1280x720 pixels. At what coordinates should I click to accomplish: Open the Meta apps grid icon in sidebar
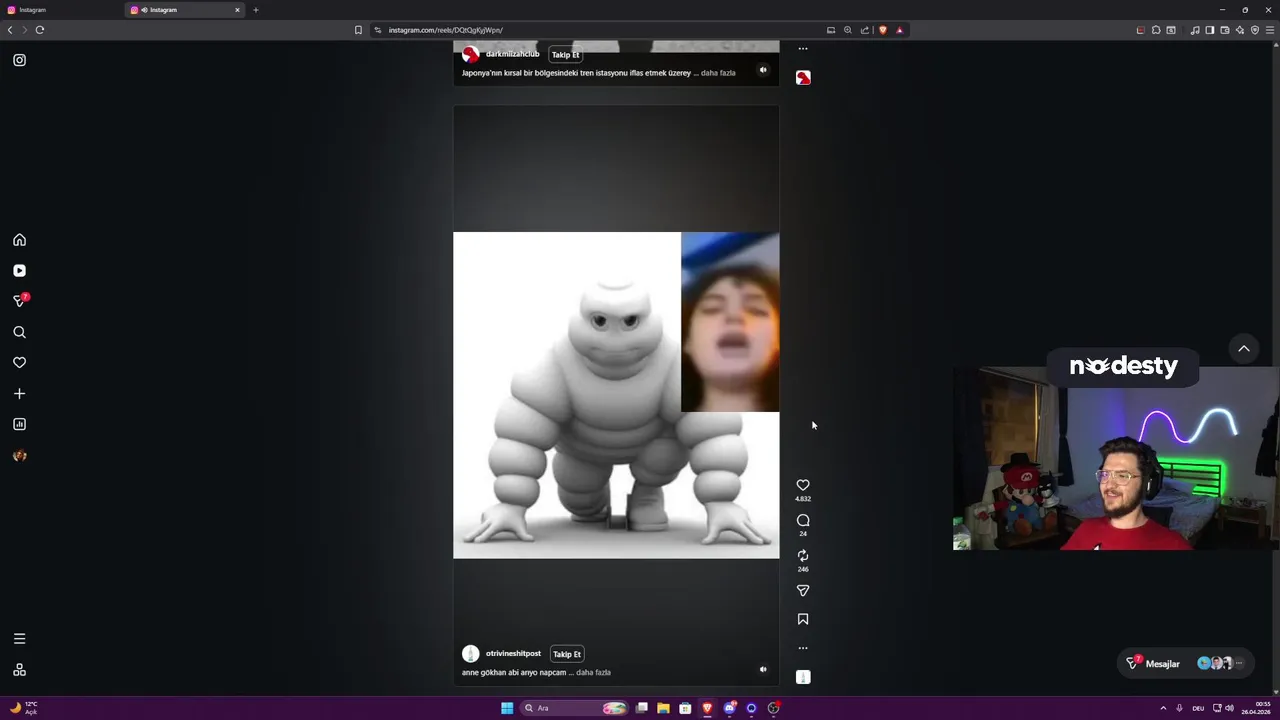[x=19, y=670]
